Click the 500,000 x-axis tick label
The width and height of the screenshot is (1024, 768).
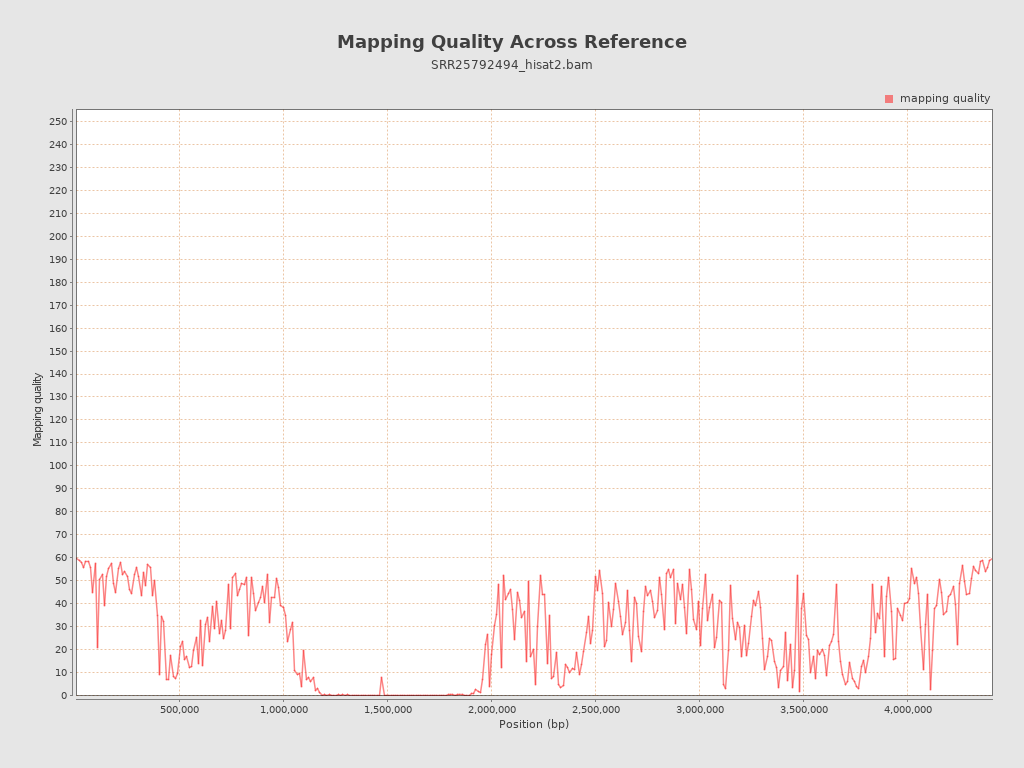180,710
